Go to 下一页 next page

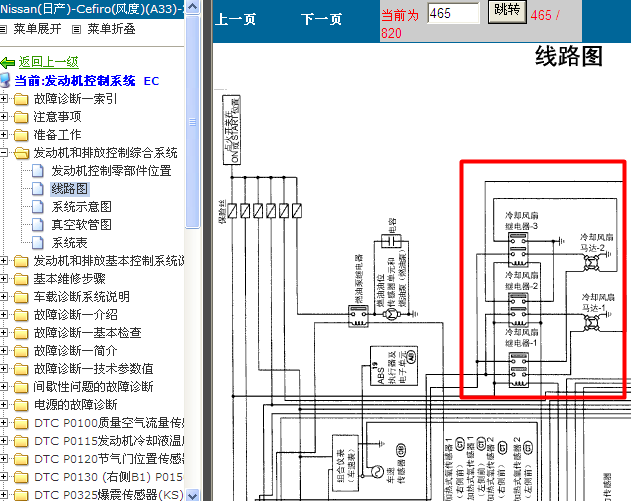[322, 19]
